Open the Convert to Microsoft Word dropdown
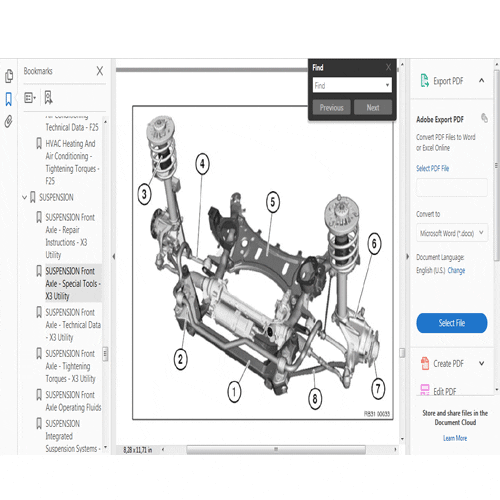Screen dimensions: 500x500 tap(452, 233)
